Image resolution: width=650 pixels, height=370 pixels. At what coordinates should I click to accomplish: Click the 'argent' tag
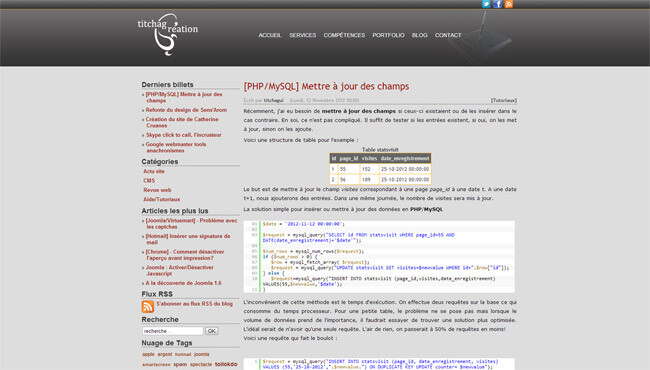(x=165, y=354)
